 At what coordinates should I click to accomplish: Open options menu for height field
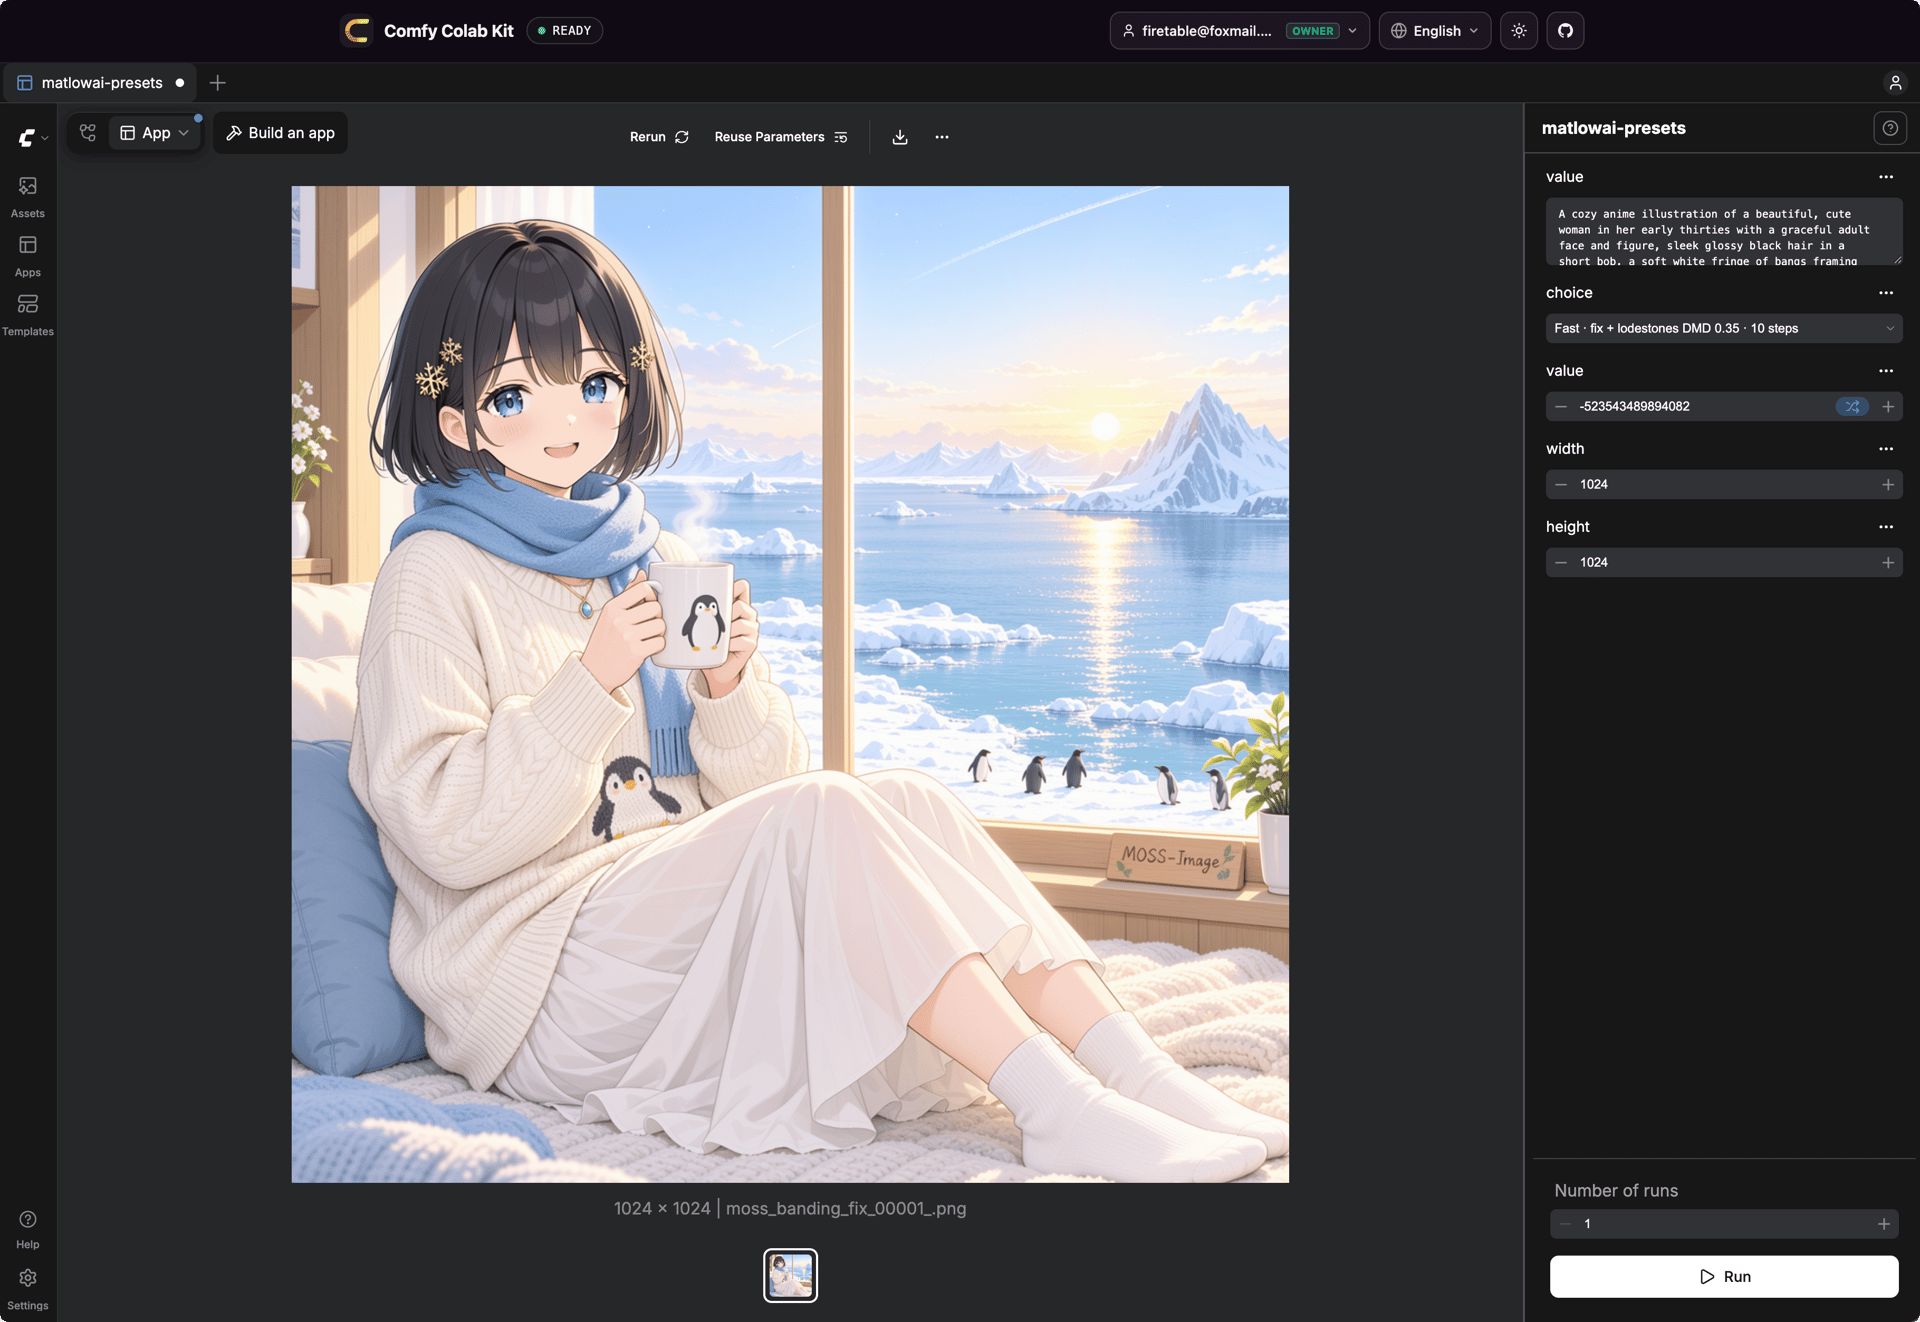[x=1886, y=527]
